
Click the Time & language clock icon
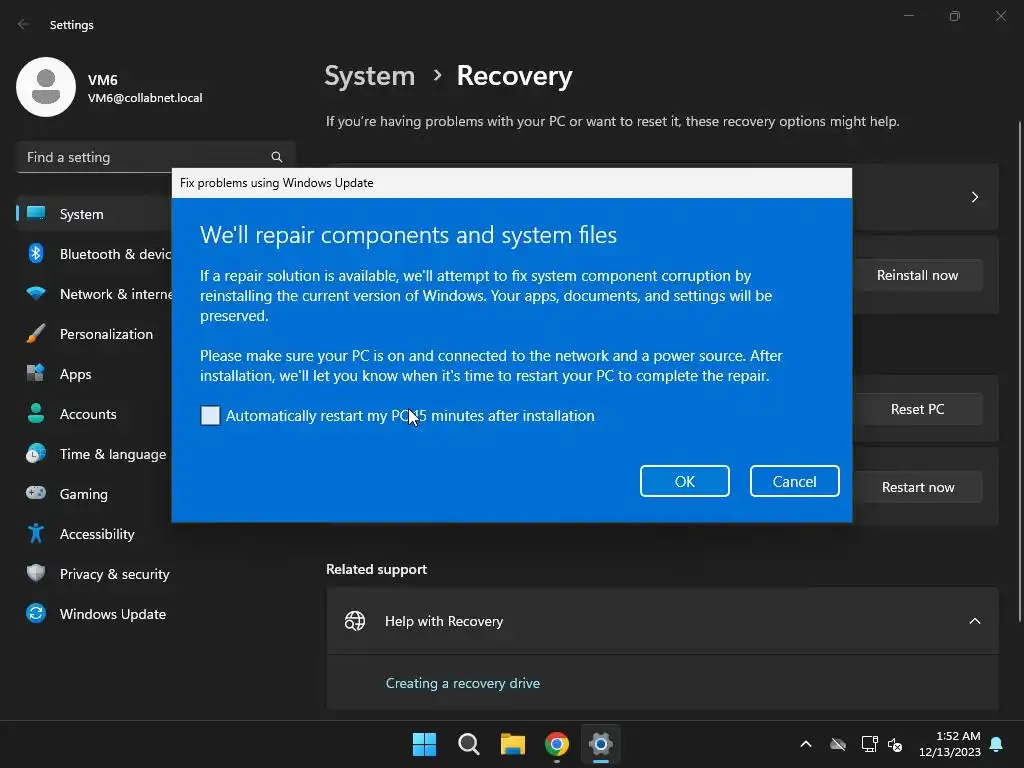point(36,453)
